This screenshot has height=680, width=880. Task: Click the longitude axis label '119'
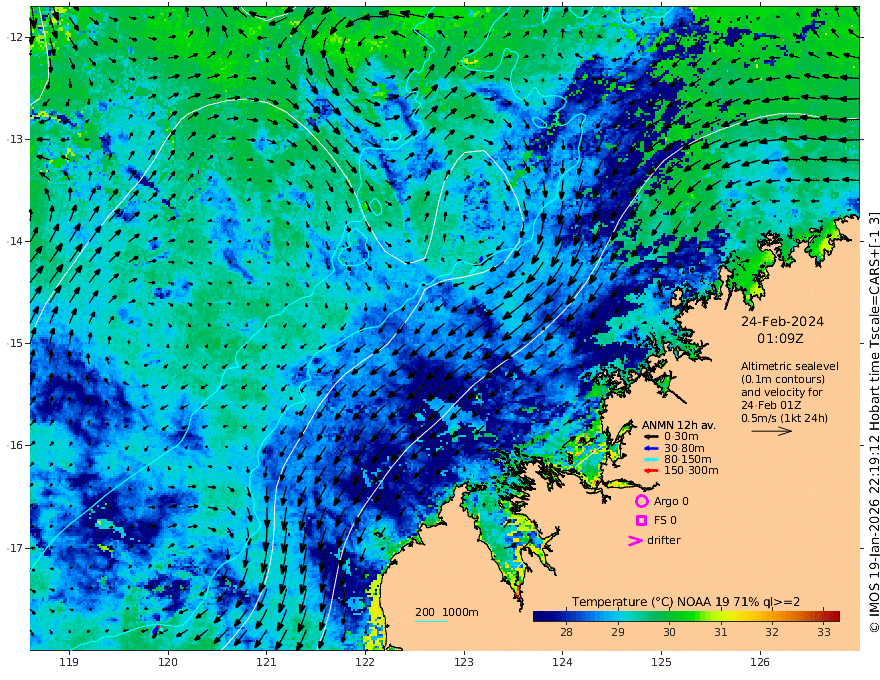tap(69, 663)
